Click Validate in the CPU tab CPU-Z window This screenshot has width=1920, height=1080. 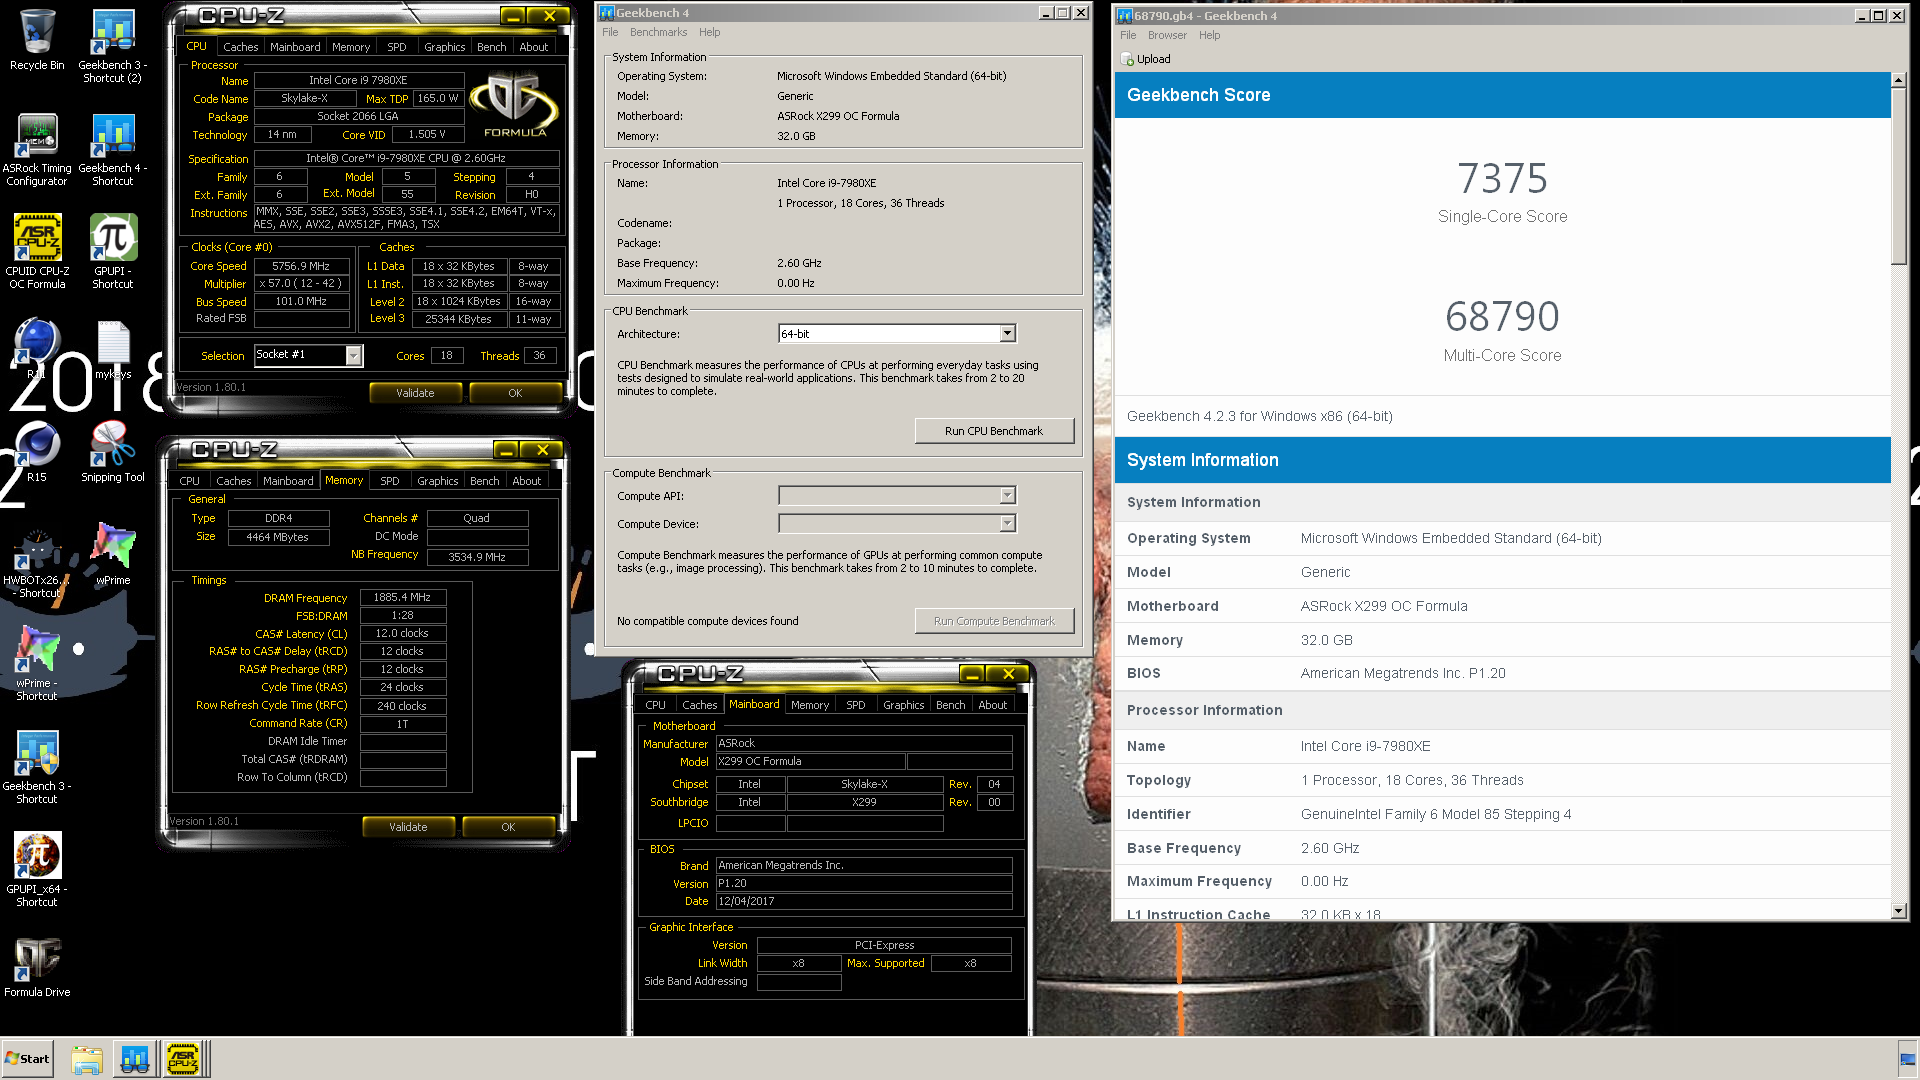click(x=415, y=393)
